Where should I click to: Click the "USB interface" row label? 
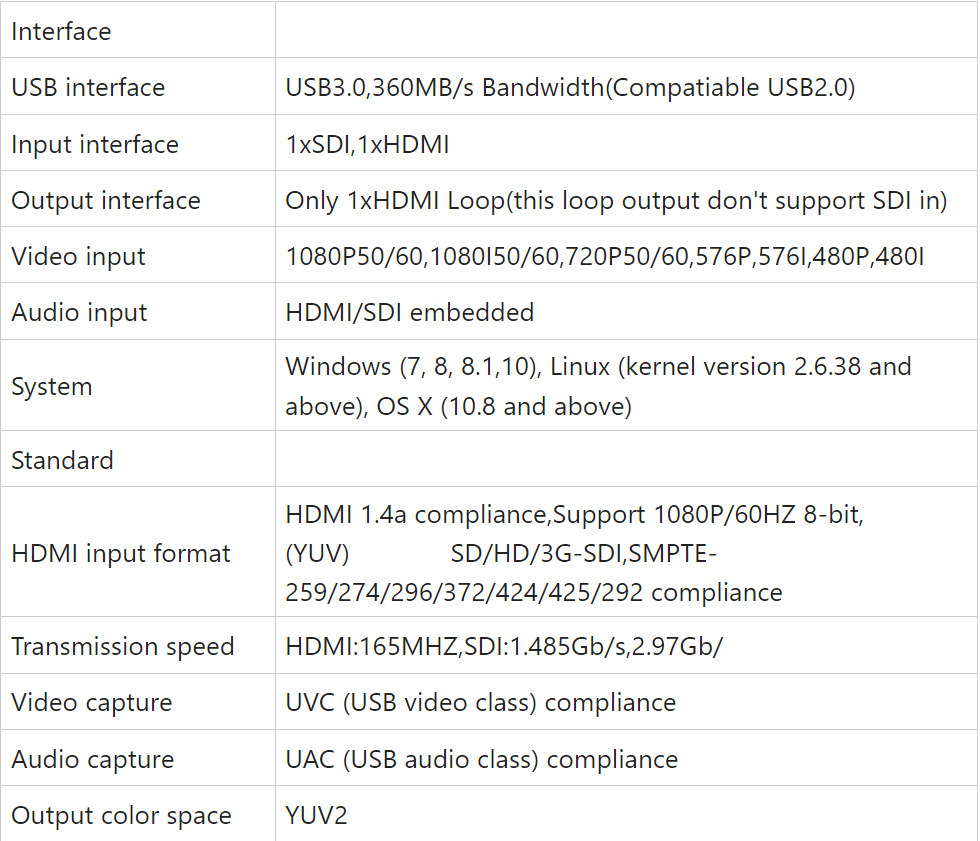pyautogui.click(x=88, y=87)
